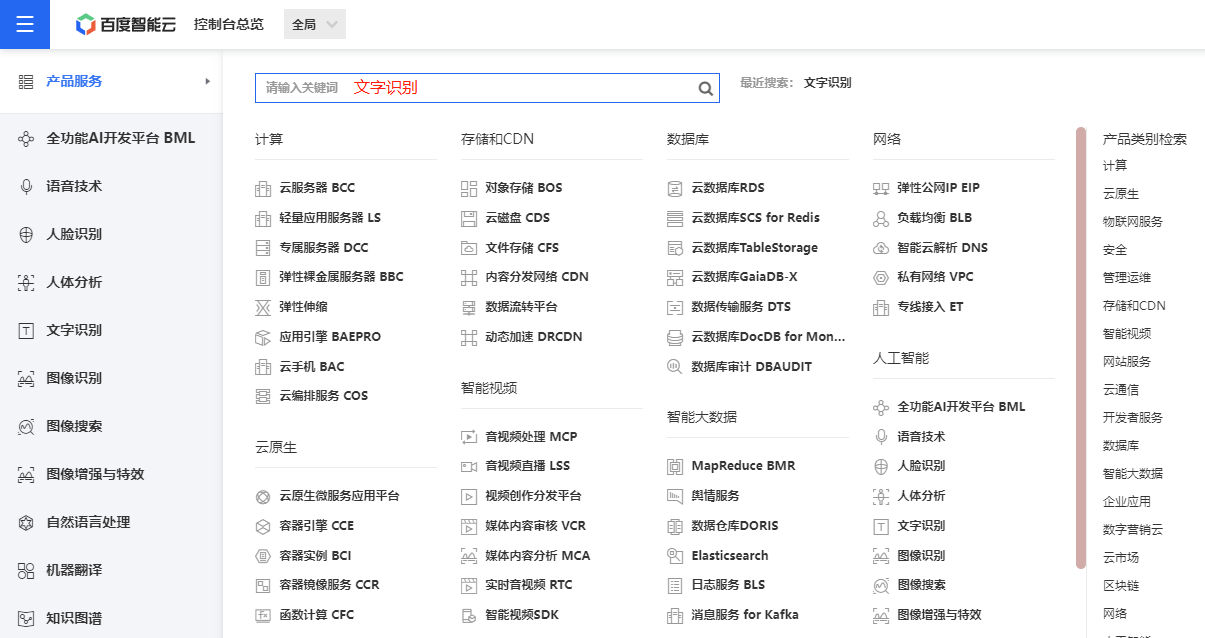Screen dimensions: 1205x638
Task: Expand the 产品服务 arrow in sidebar
Action: pos(208,81)
